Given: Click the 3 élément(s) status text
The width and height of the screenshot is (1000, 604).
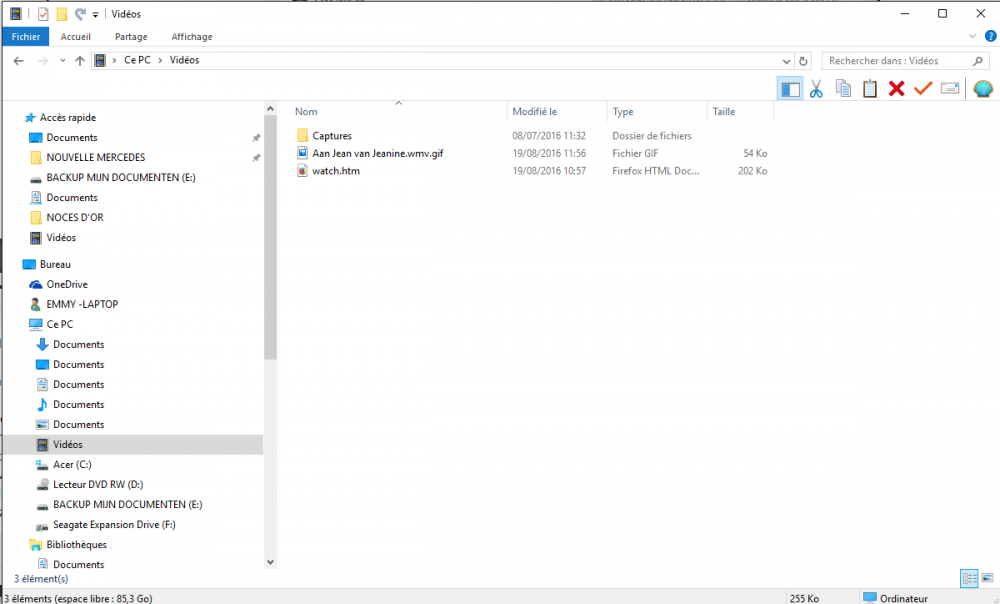Looking at the screenshot, I should [x=41, y=578].
